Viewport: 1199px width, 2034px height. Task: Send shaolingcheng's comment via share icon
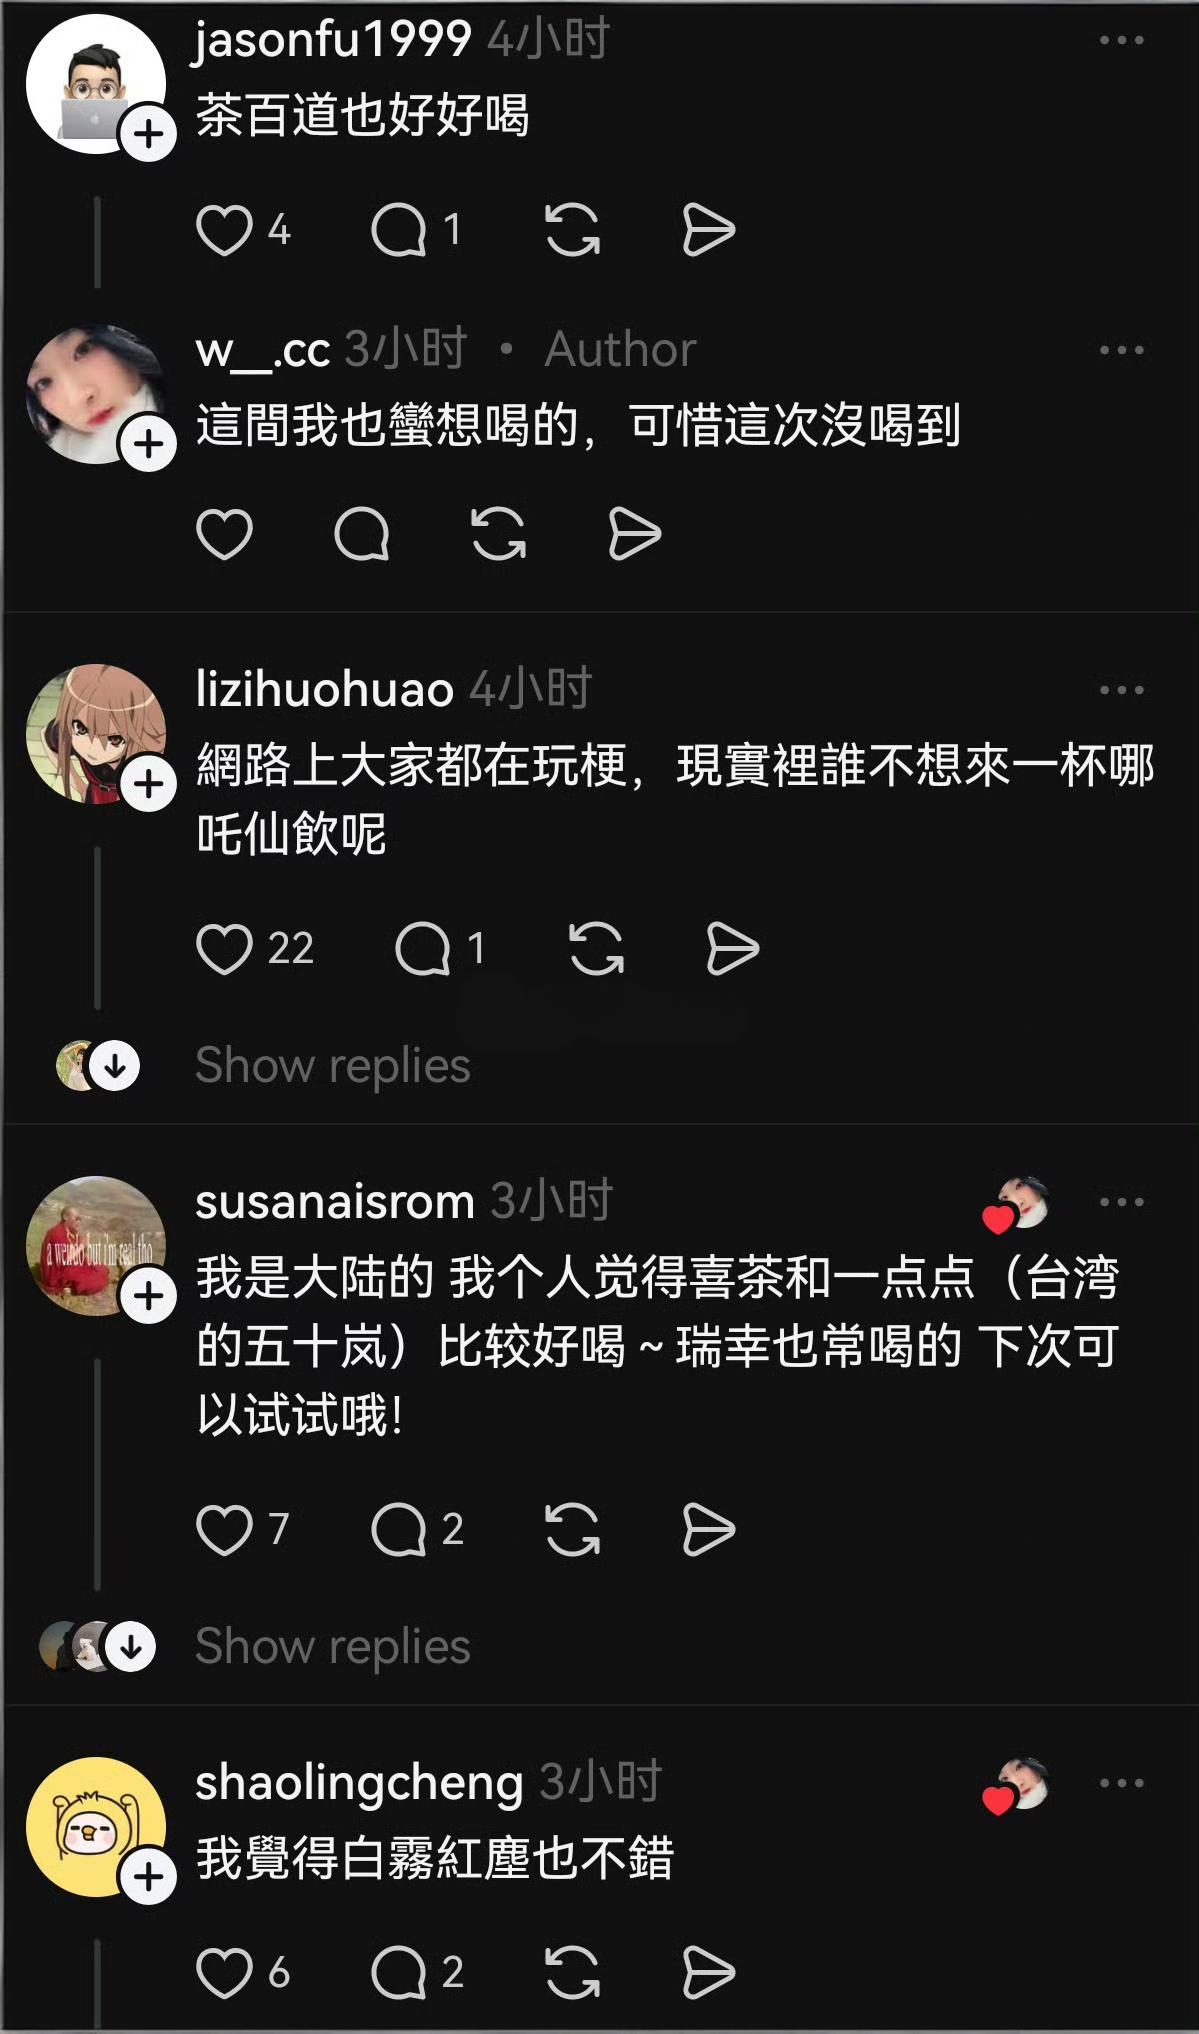tap(708, 1972)
